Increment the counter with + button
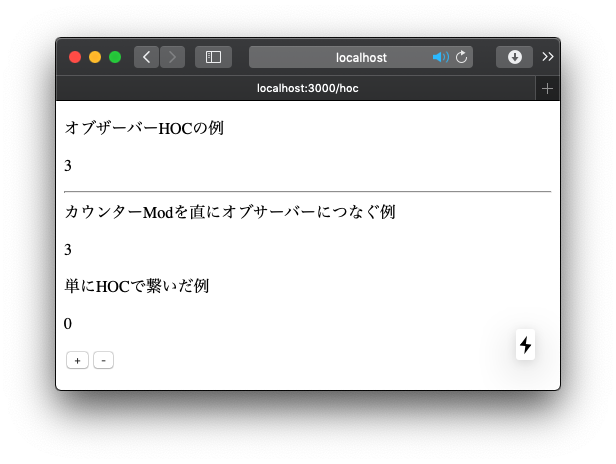The image size is (616, 464). [x=77, y=360]
